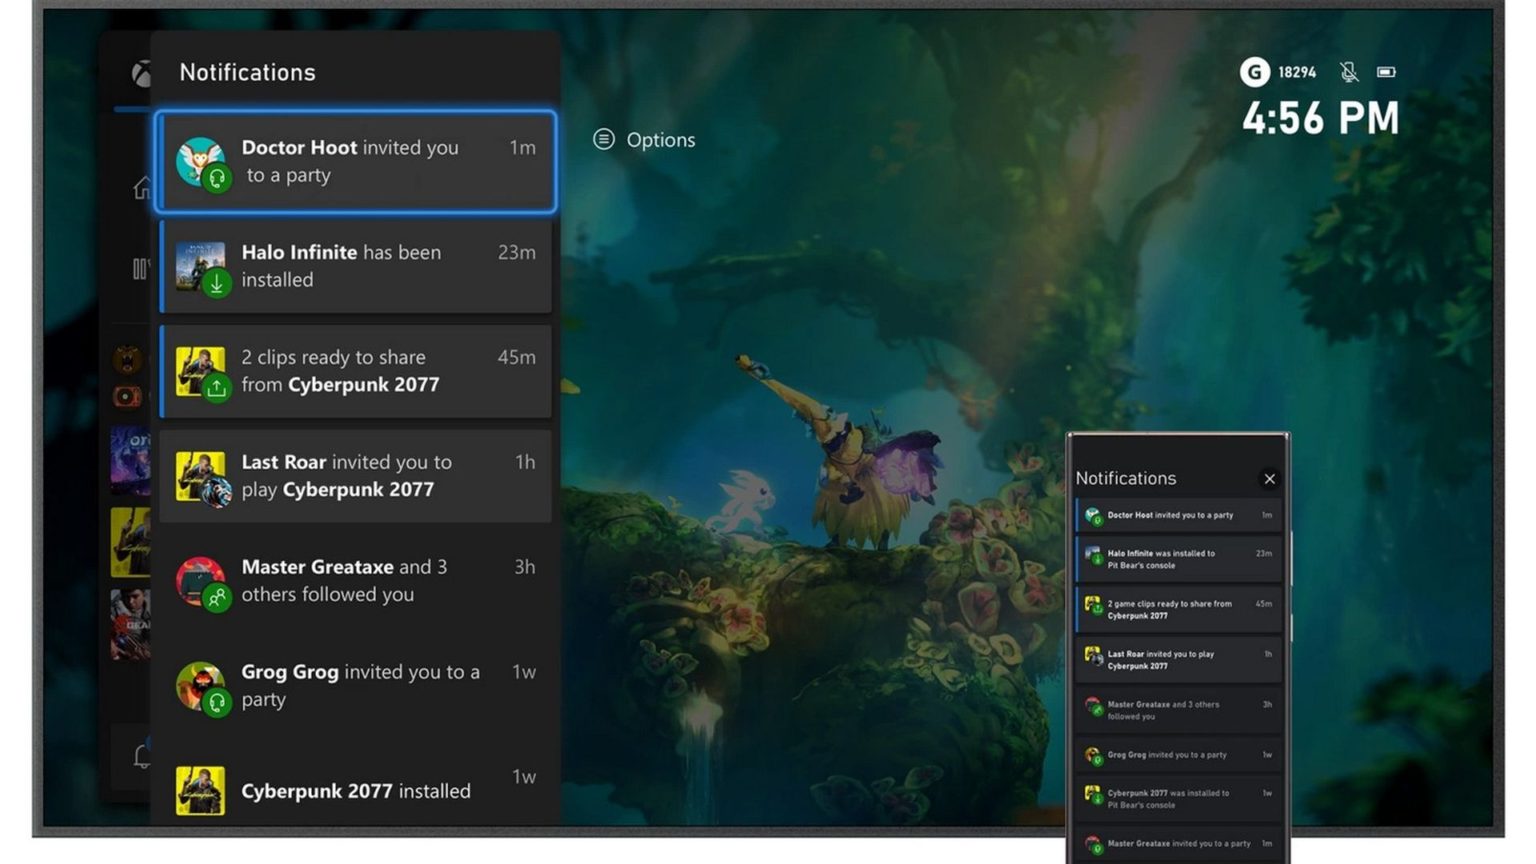Unmute the microphone via the status bar icon
This screenshot has width=1536, height=864.
pyautogui.click(x=1350, y=72)
